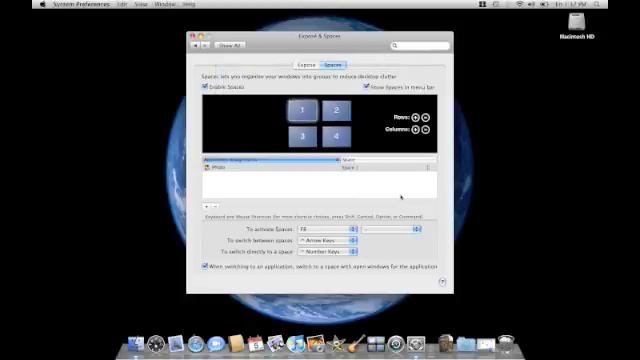Open Address Book from the Dock
The width and height of the screenshot is (640, 360).
tap(236, 344)
